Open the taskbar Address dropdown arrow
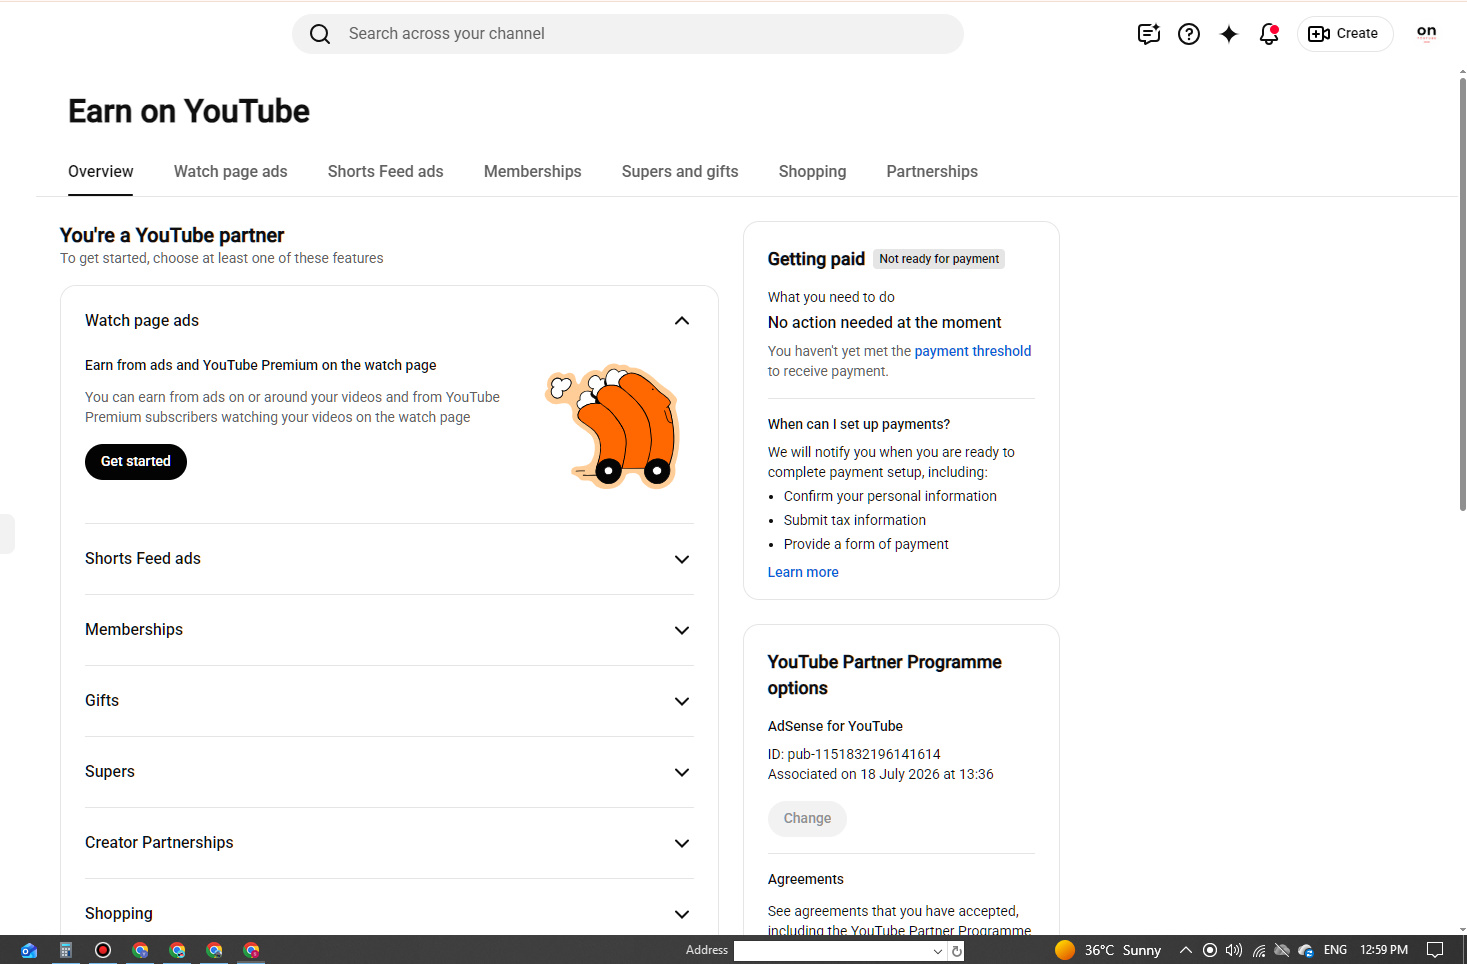Screen dimensions: 1467x964 pos(938,951)
